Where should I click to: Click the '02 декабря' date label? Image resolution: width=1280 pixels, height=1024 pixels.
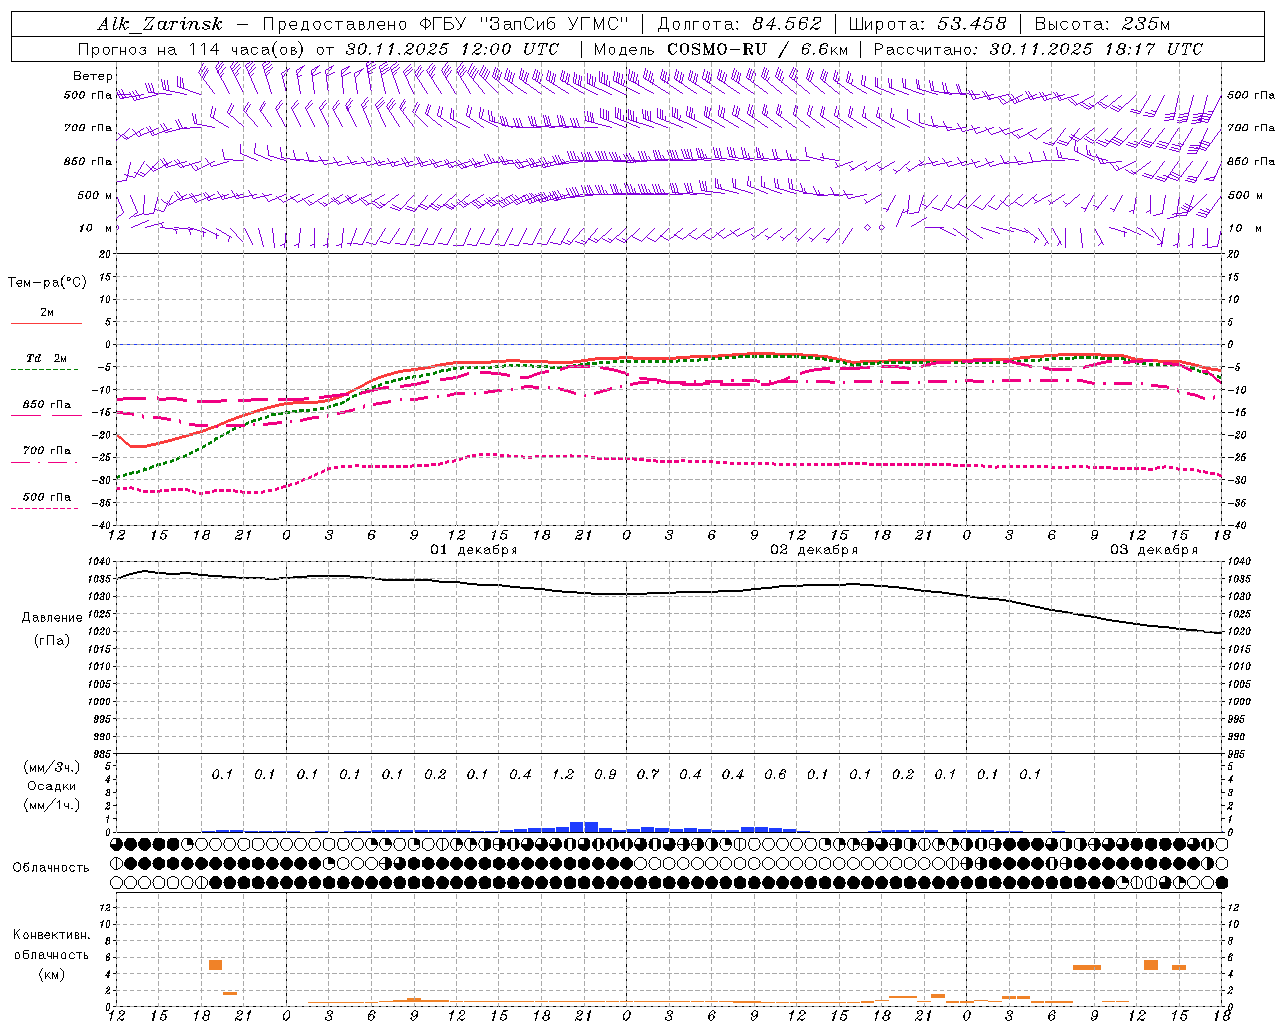814,550
